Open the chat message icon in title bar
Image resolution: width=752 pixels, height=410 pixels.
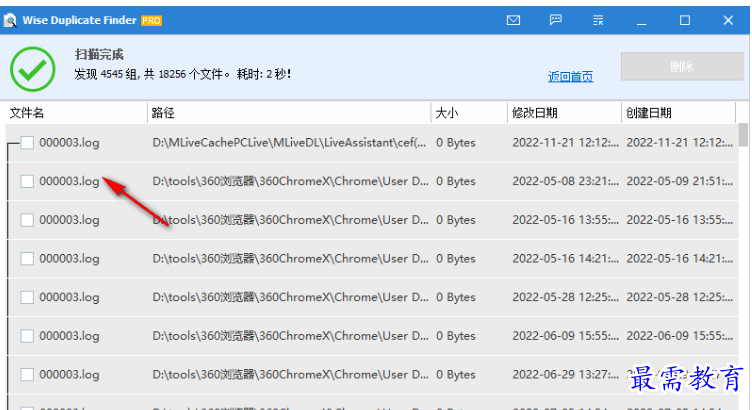[555, 20]
